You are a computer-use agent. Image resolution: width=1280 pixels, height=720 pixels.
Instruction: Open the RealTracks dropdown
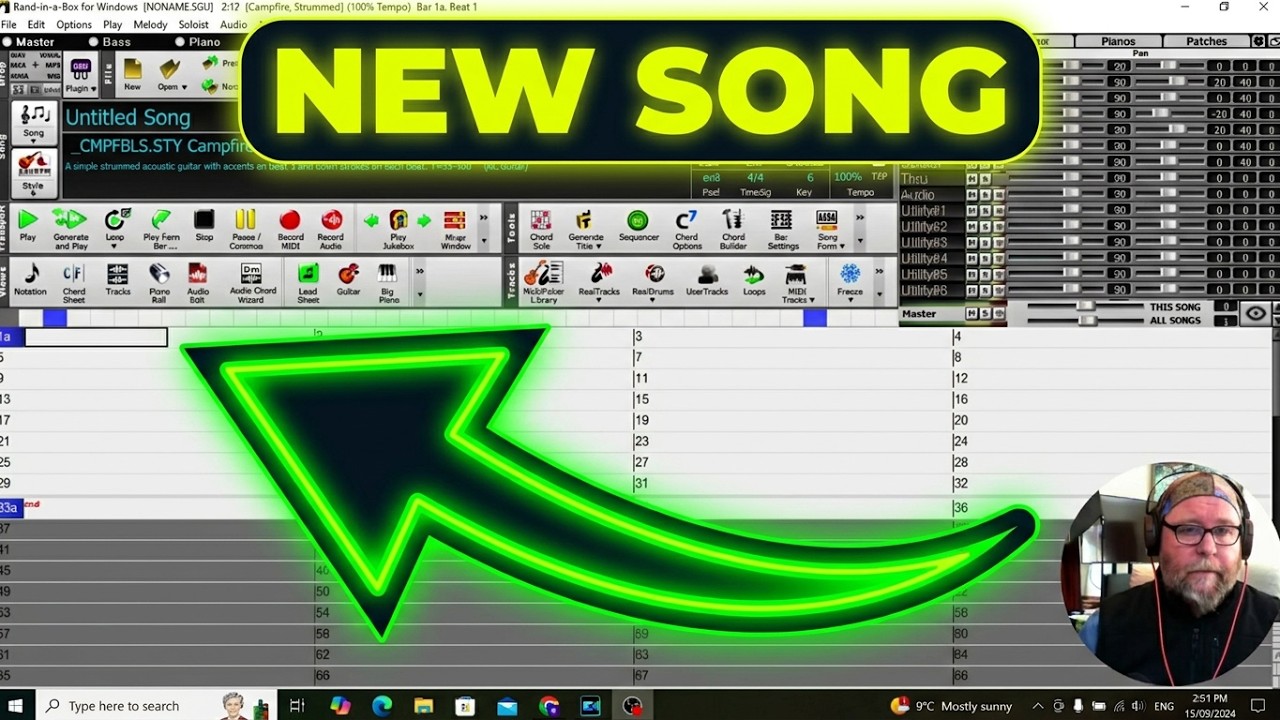600,300
